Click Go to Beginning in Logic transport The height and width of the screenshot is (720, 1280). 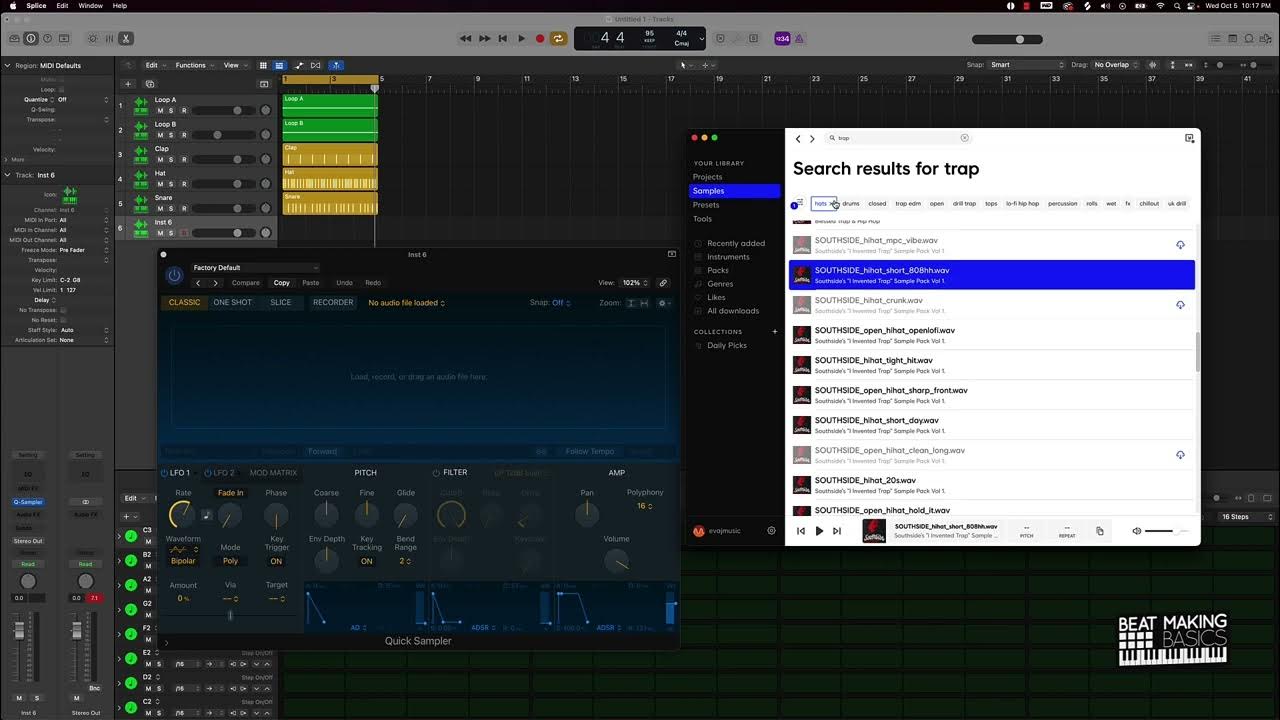pyautogui.click(x=503, y=39)
